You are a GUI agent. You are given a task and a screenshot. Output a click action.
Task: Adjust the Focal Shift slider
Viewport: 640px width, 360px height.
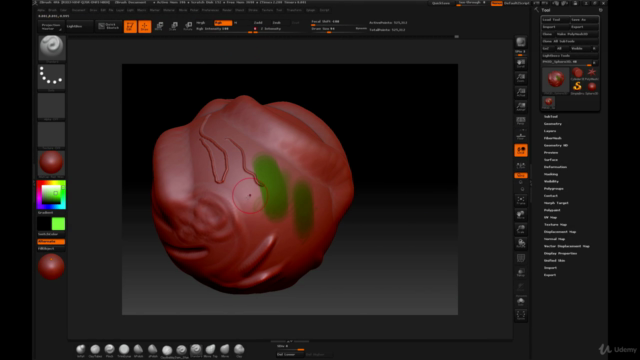coord(338,22)
